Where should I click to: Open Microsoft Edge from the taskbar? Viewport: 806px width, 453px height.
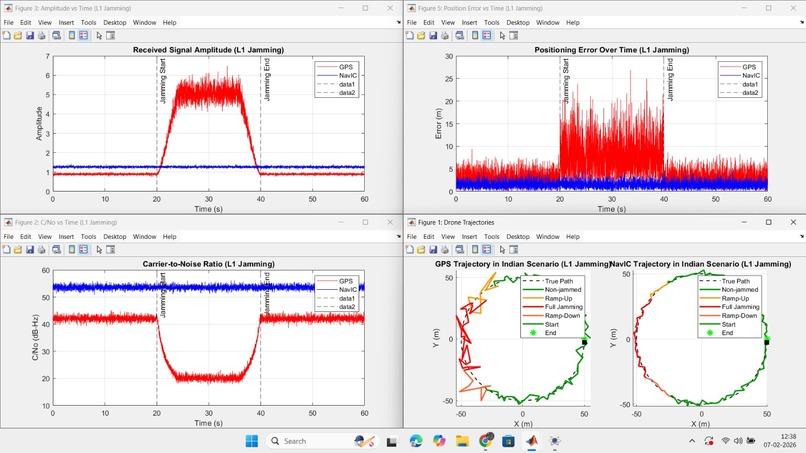[416, 441]
